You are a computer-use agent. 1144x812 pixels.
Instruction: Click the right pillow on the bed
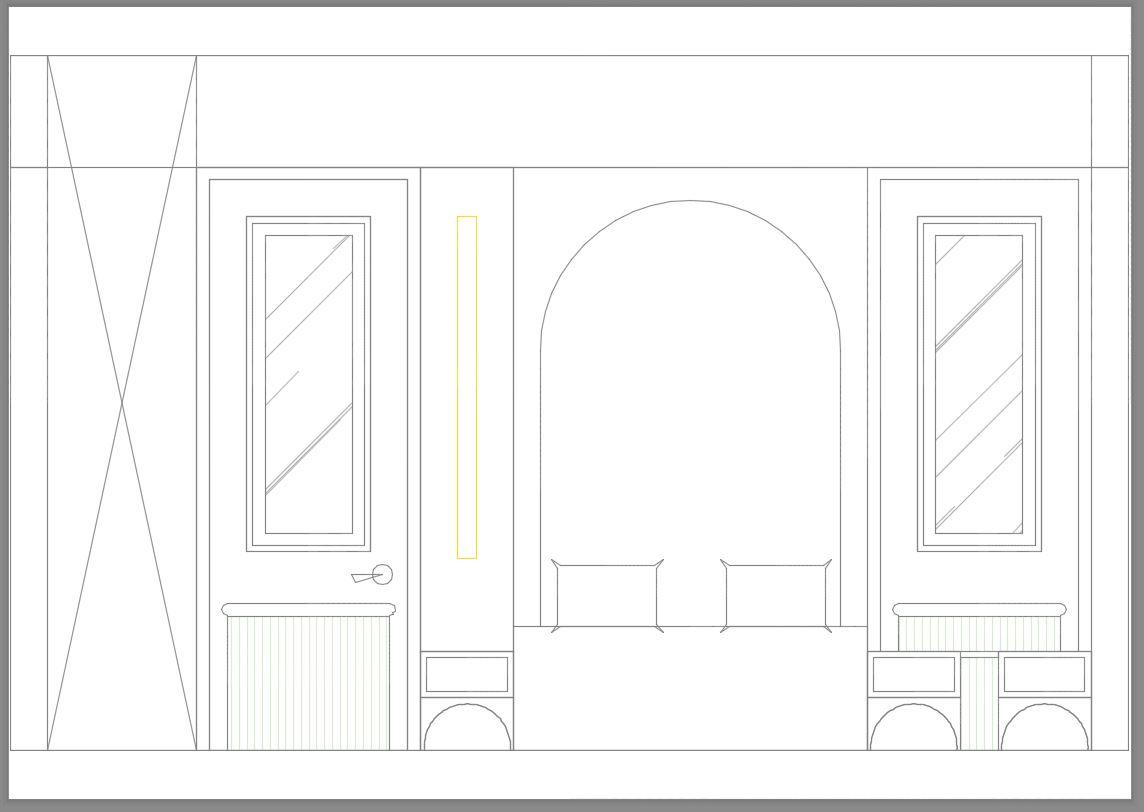(776, 596)
